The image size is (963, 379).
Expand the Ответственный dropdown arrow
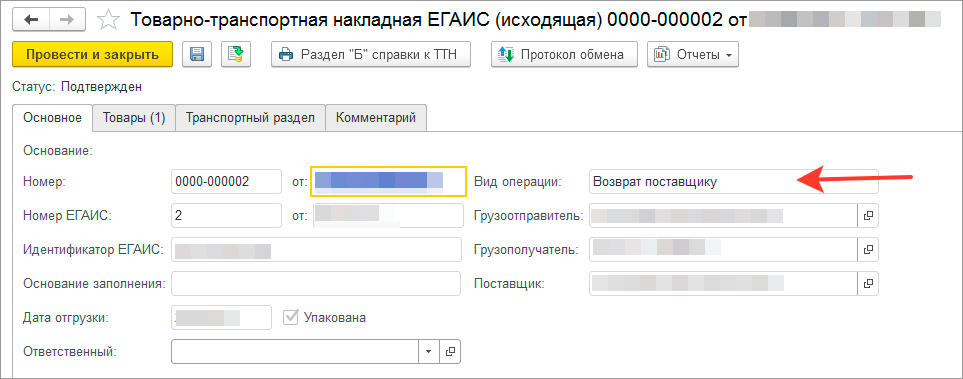click(x=429, y=351)
